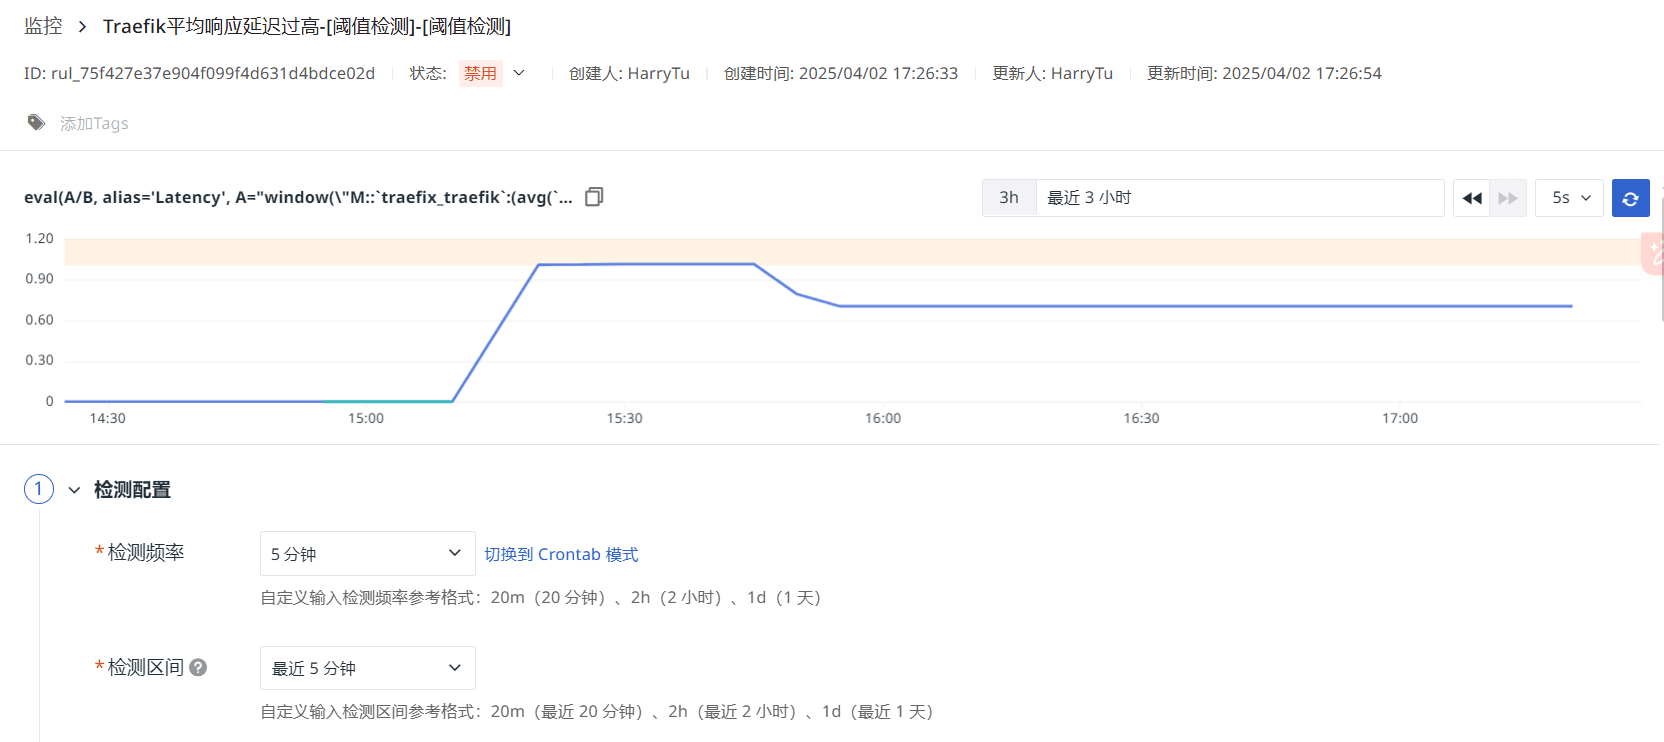Refresh the chart with the blue button
The image size is (1664, 742).
coord(1630,198)
